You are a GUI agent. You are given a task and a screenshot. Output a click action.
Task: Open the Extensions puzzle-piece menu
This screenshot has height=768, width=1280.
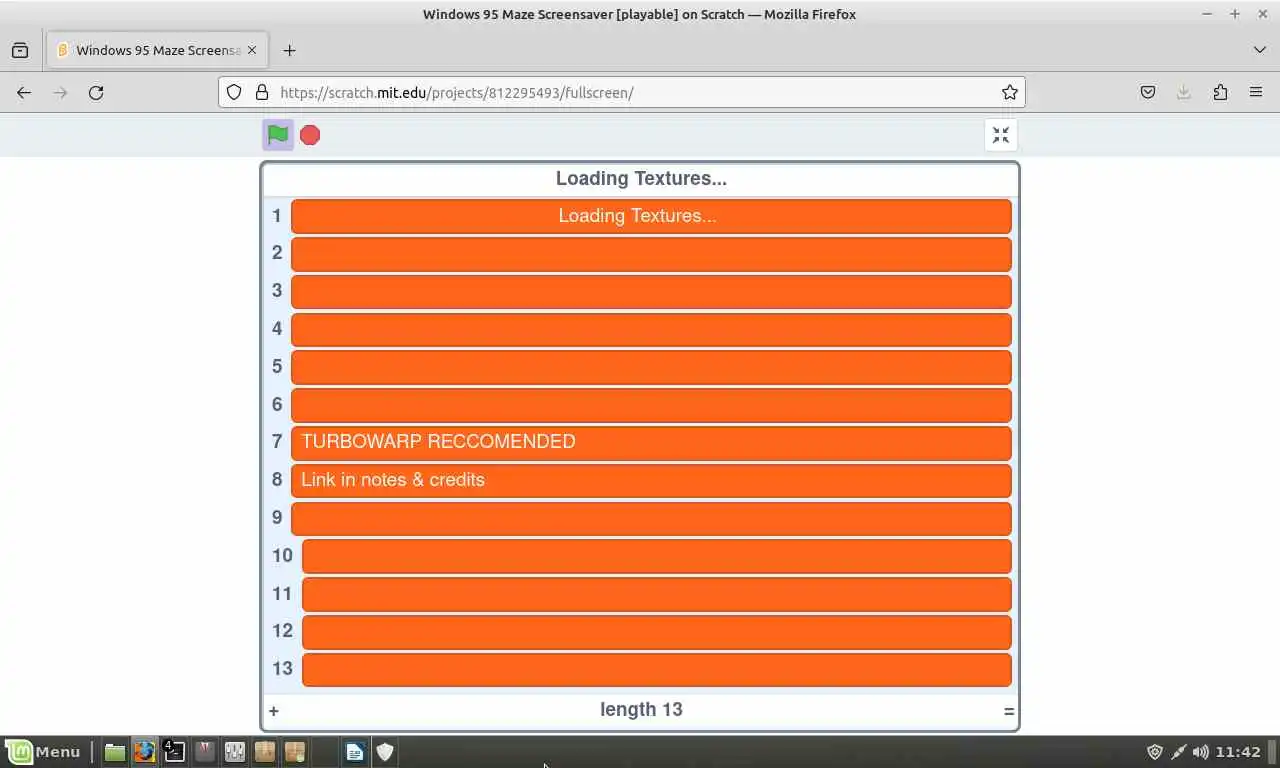click(1220, 92)
